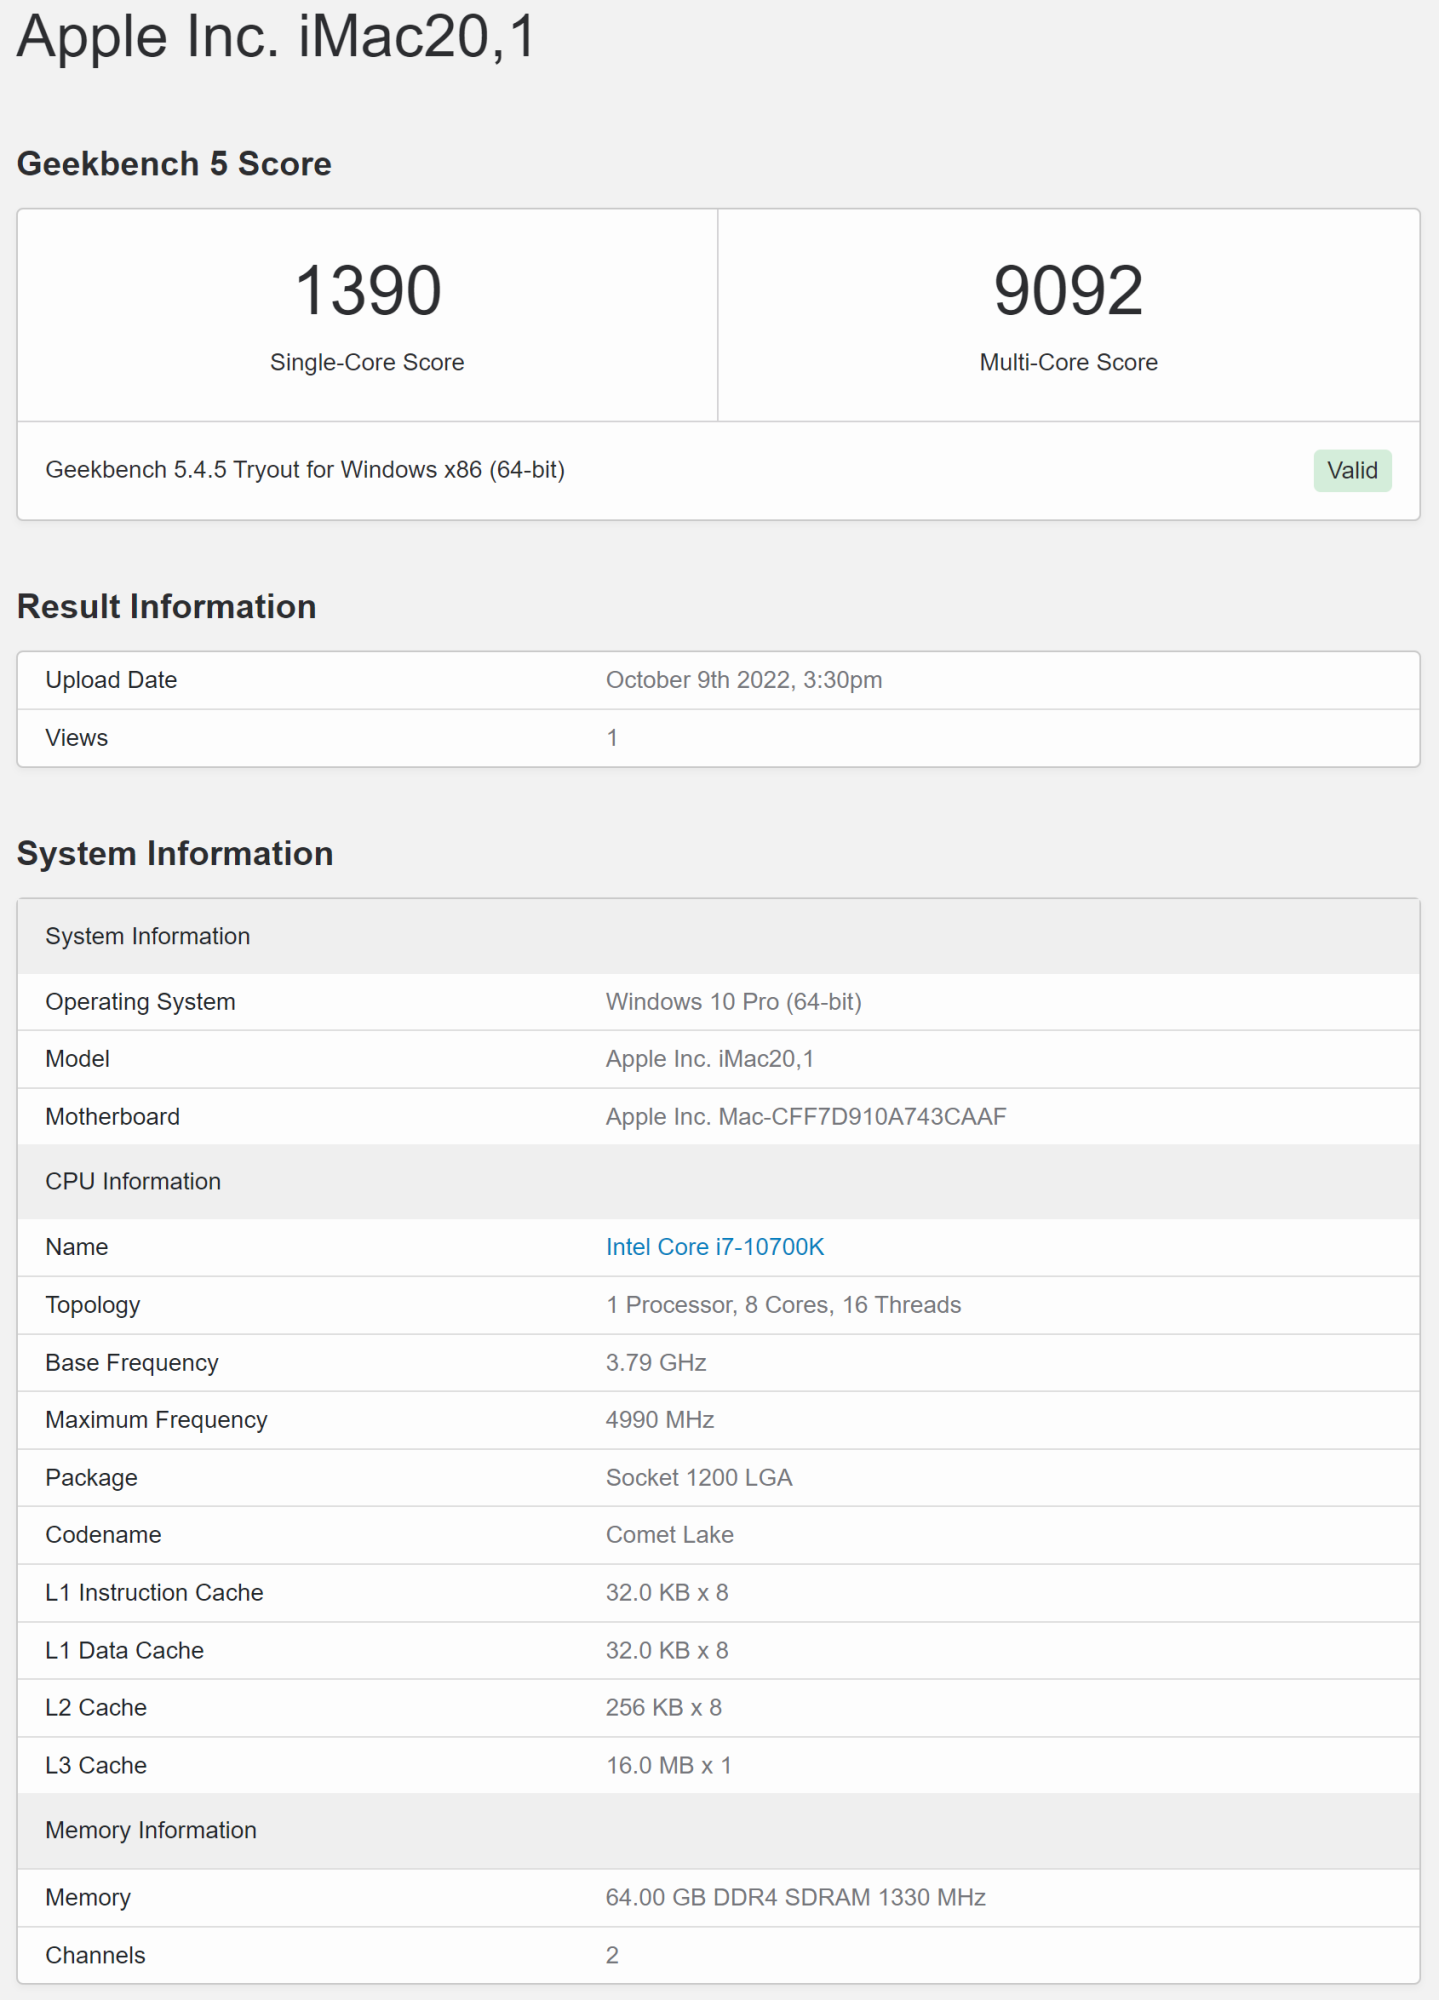Click the Result Information heading

coord(166,607)
